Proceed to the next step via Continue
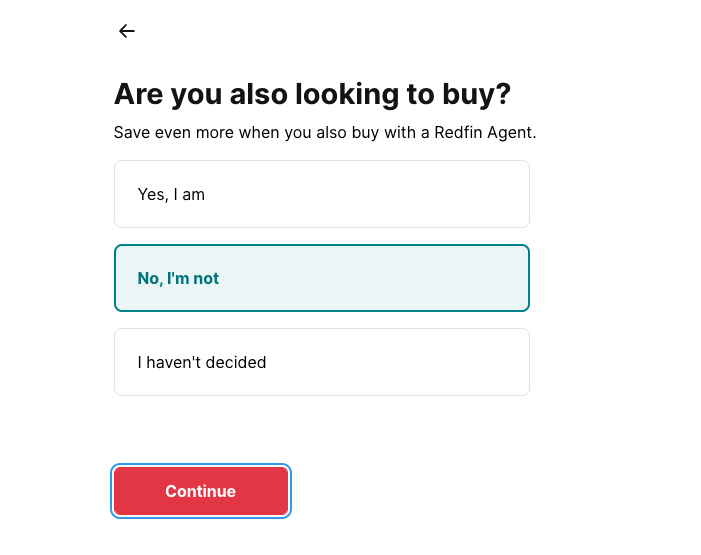The image size is (701, 555). (x=201, y=491)
